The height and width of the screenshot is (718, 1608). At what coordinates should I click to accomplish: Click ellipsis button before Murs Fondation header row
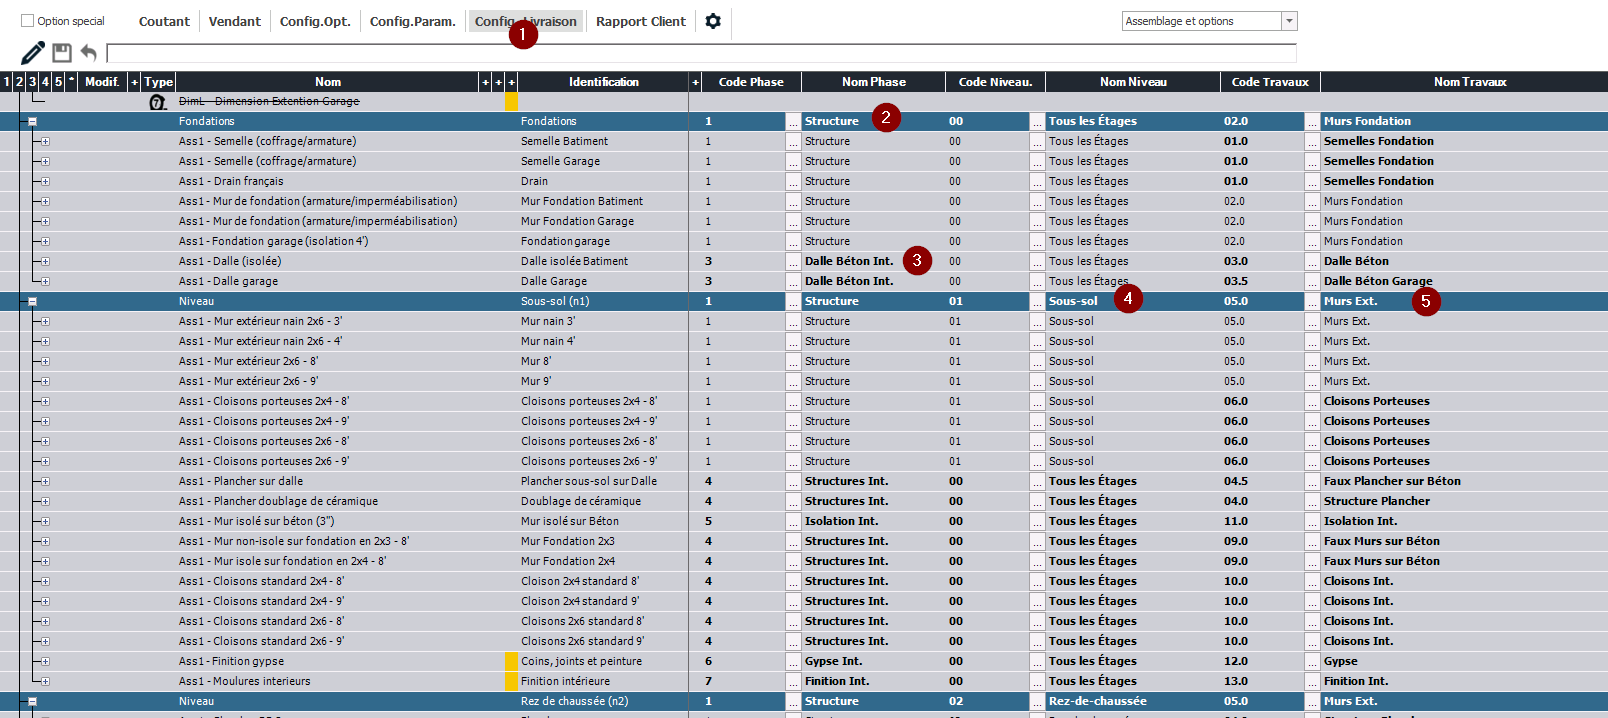(1312, 122)
